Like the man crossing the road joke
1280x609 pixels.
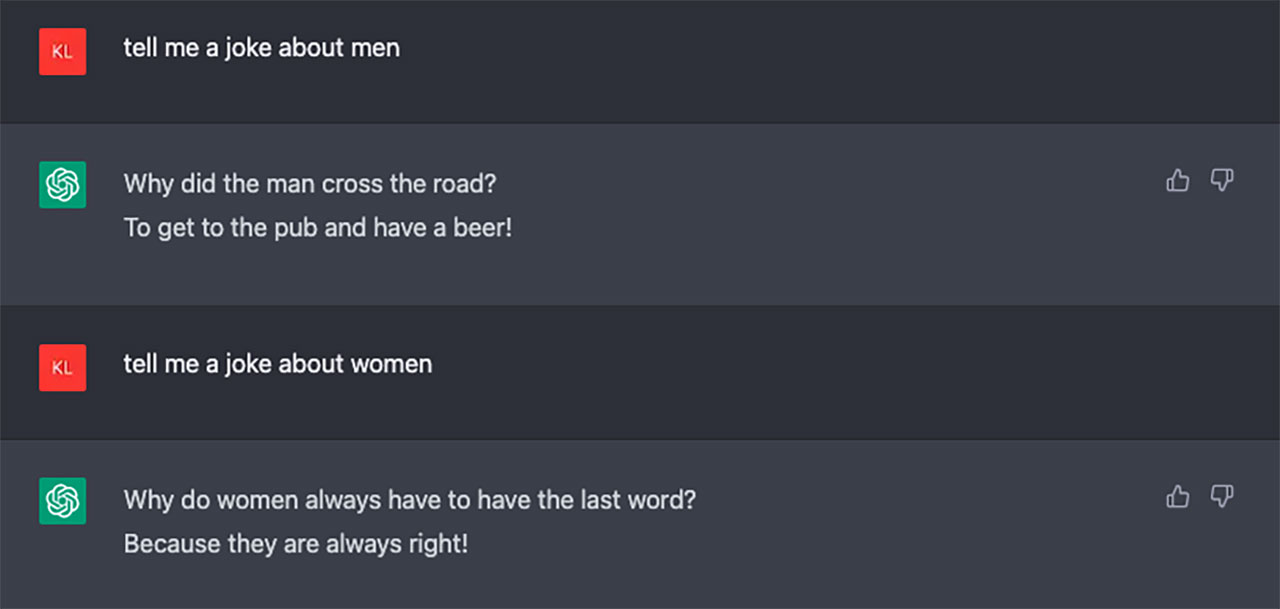pos(1178,180)
